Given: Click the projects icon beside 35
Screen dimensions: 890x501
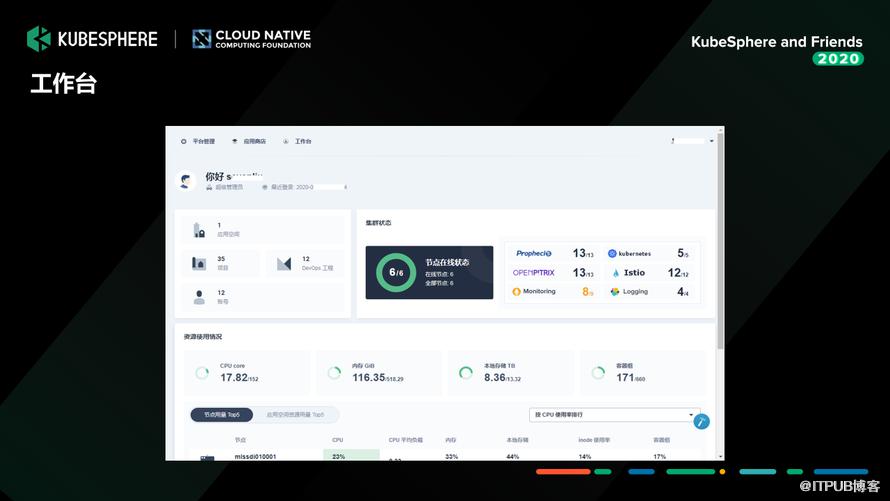Looking at the screenshot, I should (x=199, y=263).
